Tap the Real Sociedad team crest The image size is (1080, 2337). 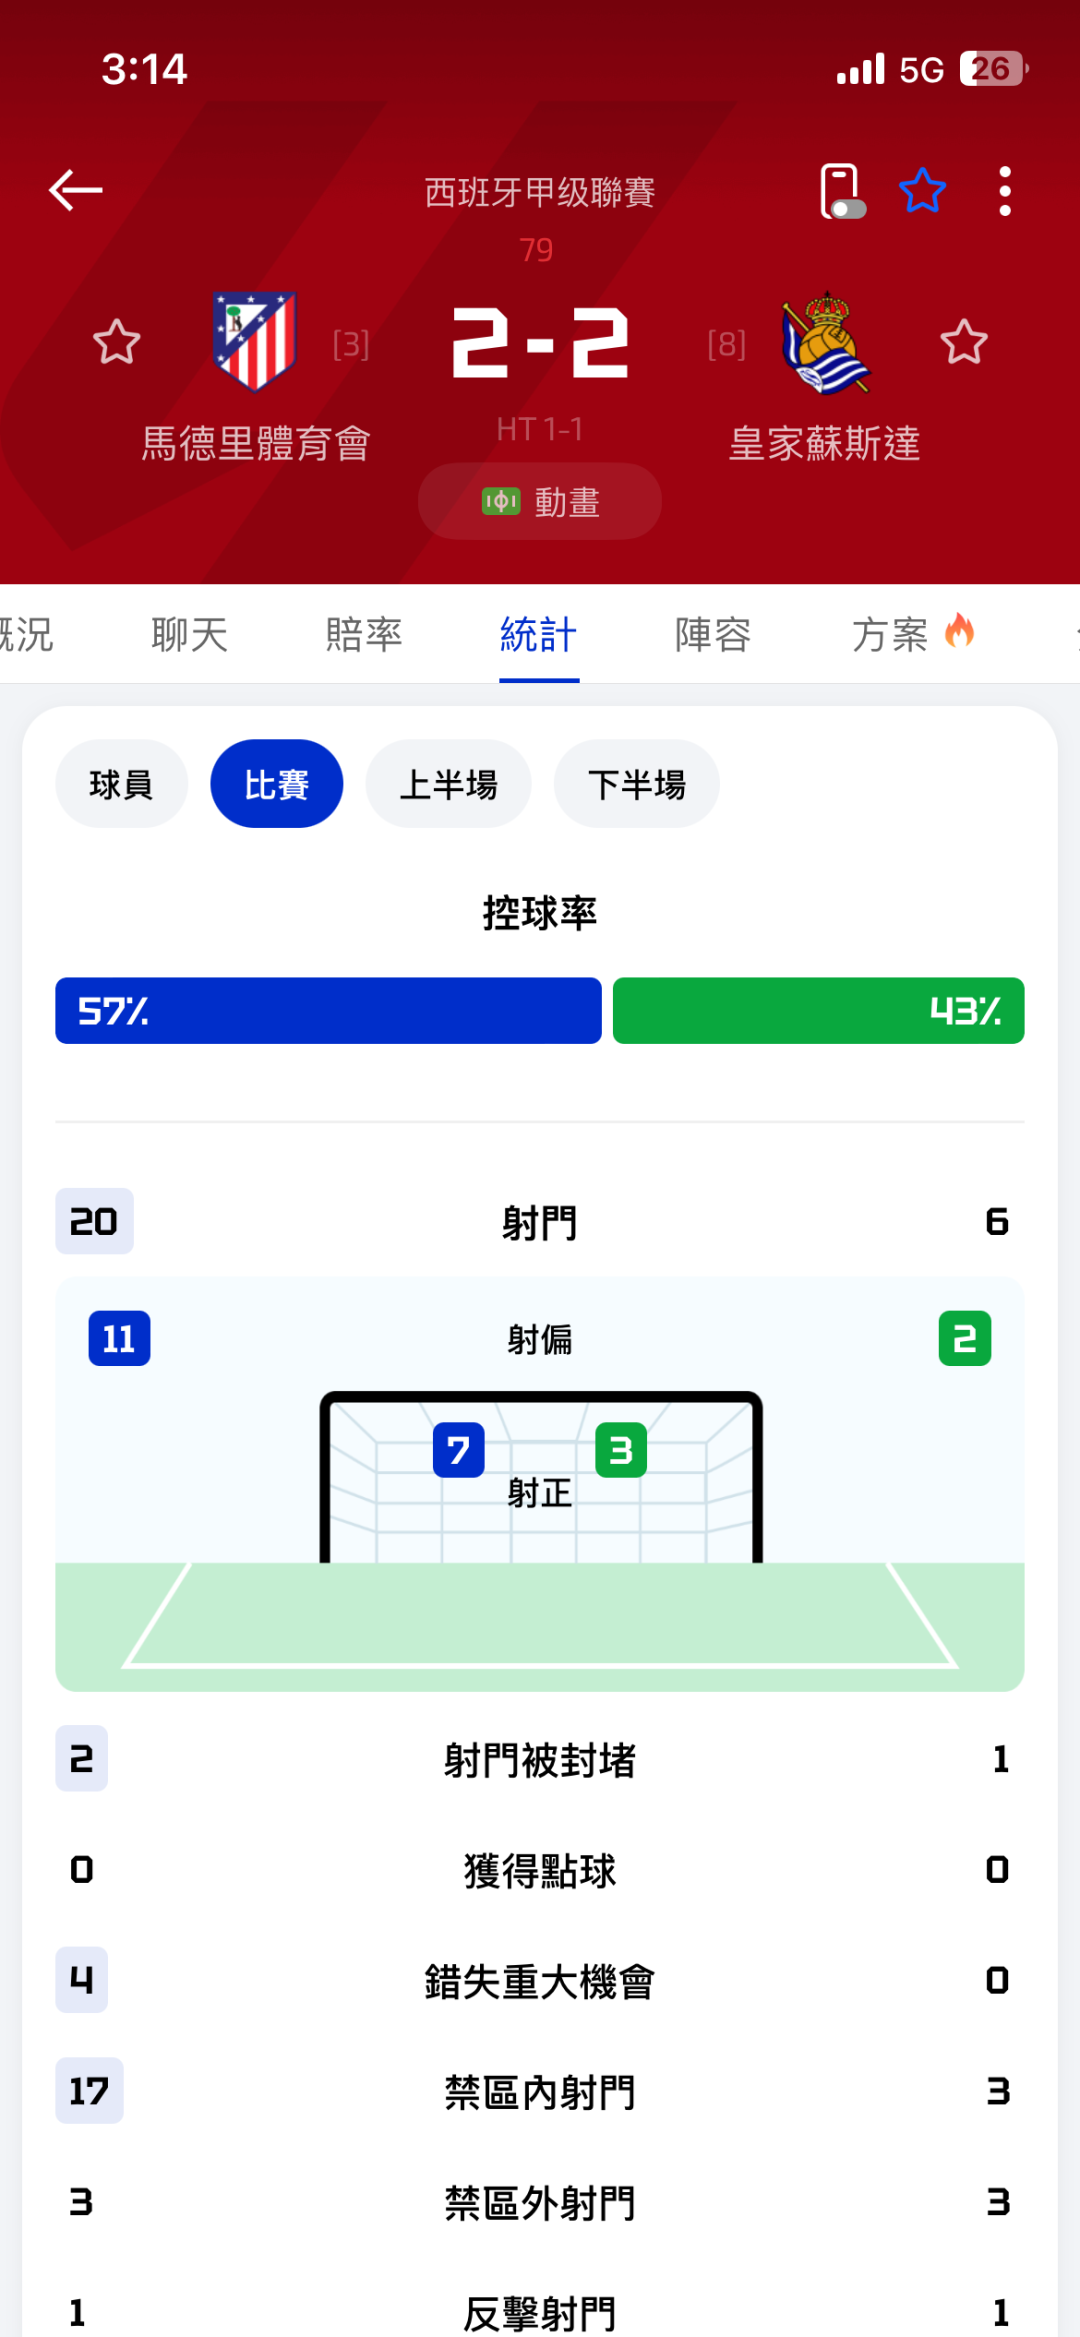click(x=825, y=342)
